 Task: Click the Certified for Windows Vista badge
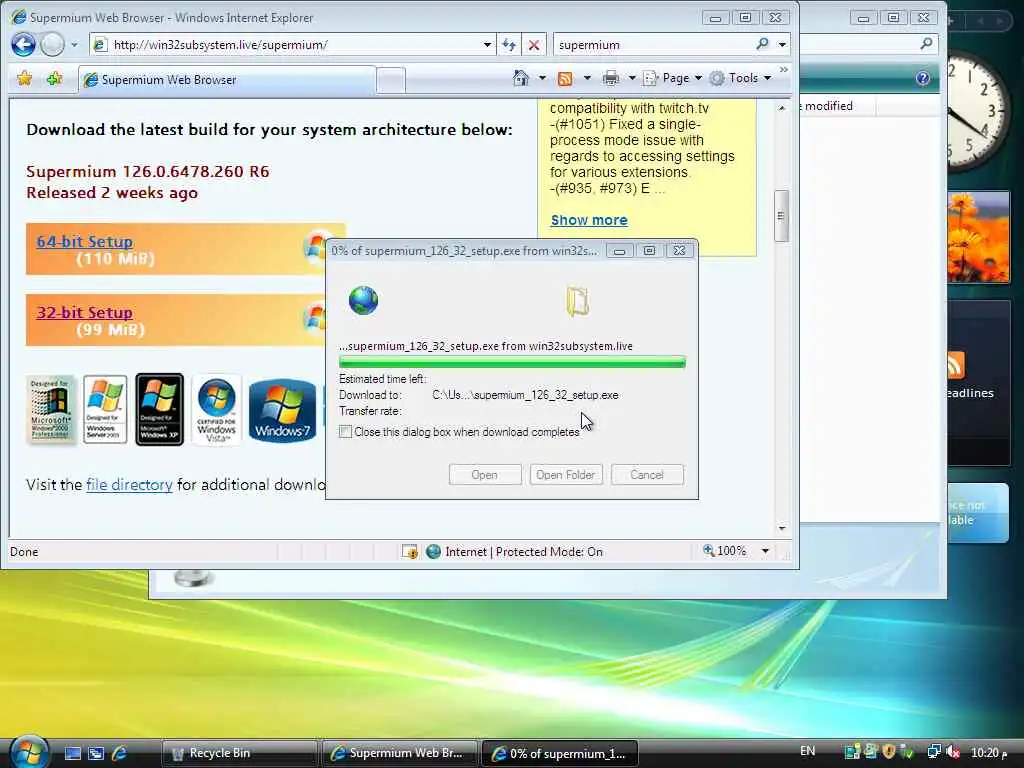pos(216,409)
